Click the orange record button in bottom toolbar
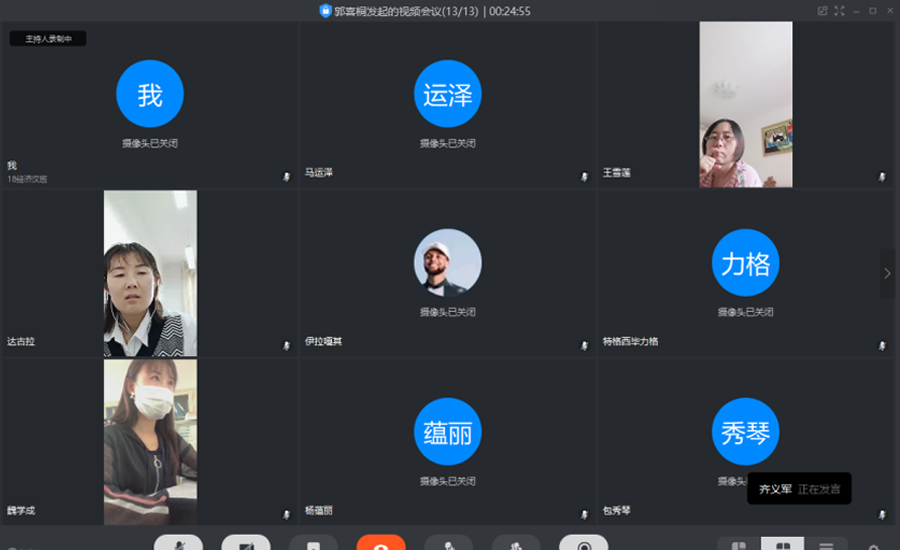Viewport: 900px width, 550px height. click(x=381, y=543)
